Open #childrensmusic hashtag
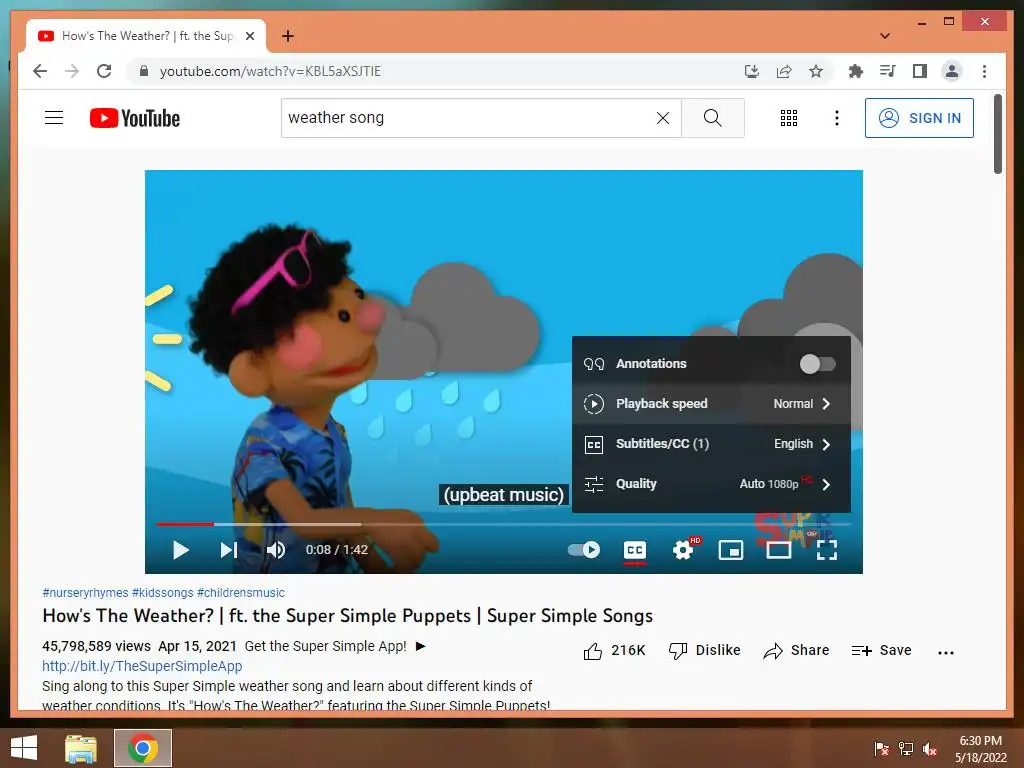Screen dimensions: 1024x768 (241, 592)
